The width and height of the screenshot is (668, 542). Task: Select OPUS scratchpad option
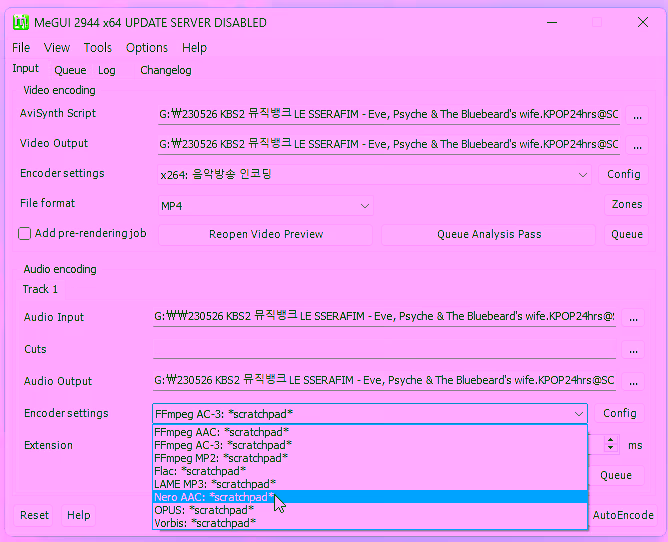[x=370, y=510]
